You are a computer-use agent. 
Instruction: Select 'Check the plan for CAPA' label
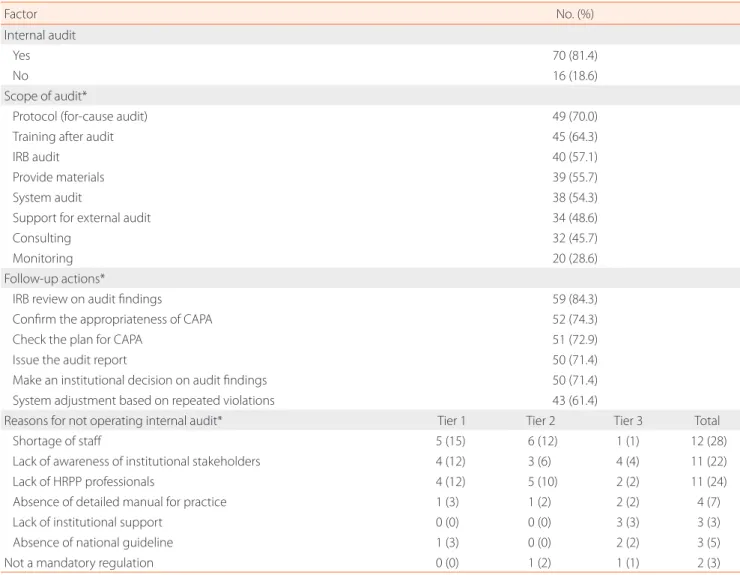[77, 340]
